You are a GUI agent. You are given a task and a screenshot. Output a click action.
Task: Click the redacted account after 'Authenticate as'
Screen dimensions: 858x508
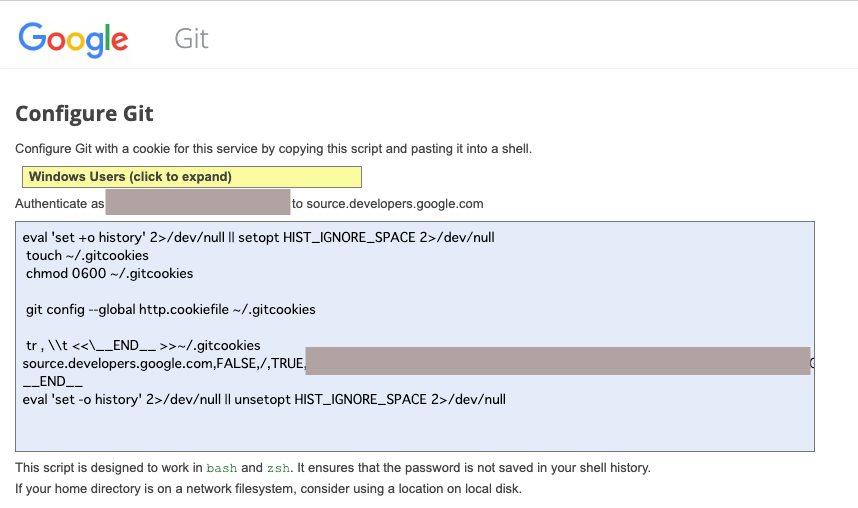tap(197, 203)
